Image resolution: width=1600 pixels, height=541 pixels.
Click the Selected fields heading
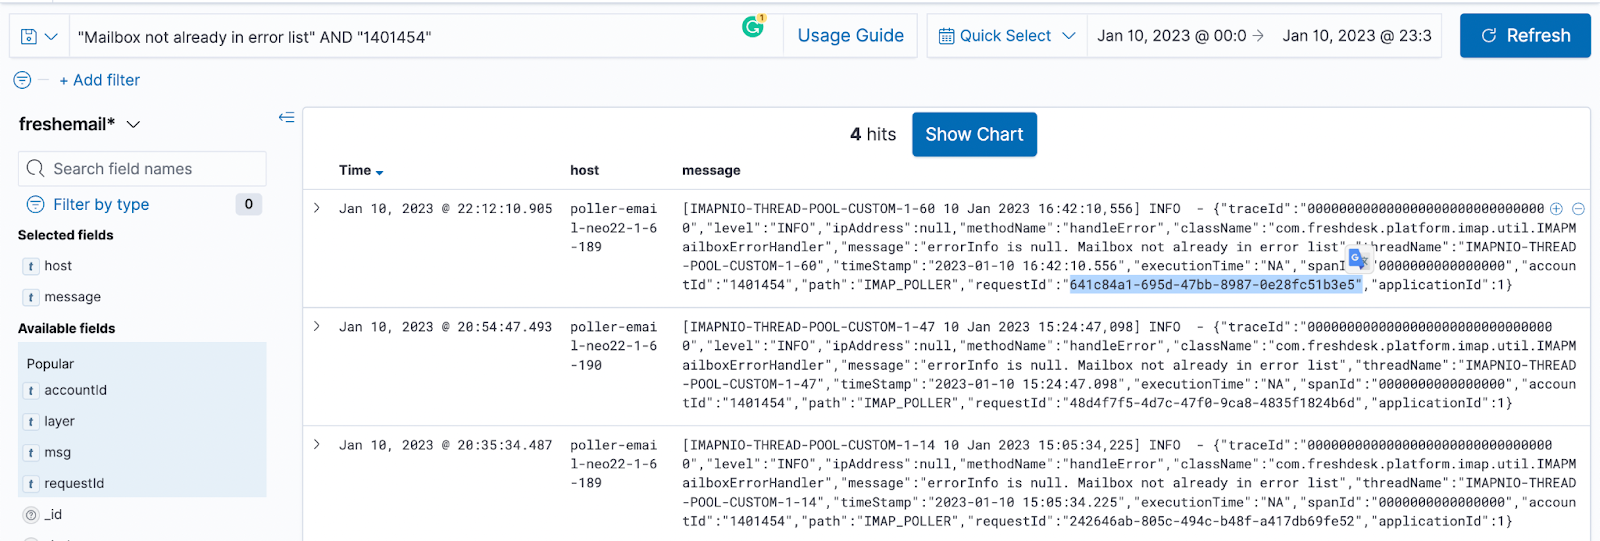point(65,235)
